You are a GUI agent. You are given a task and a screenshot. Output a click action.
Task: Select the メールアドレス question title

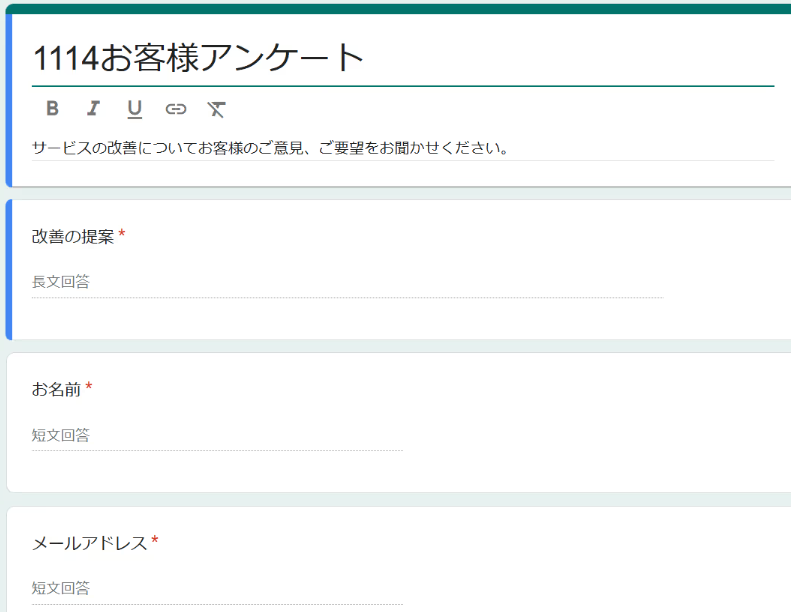89,543
